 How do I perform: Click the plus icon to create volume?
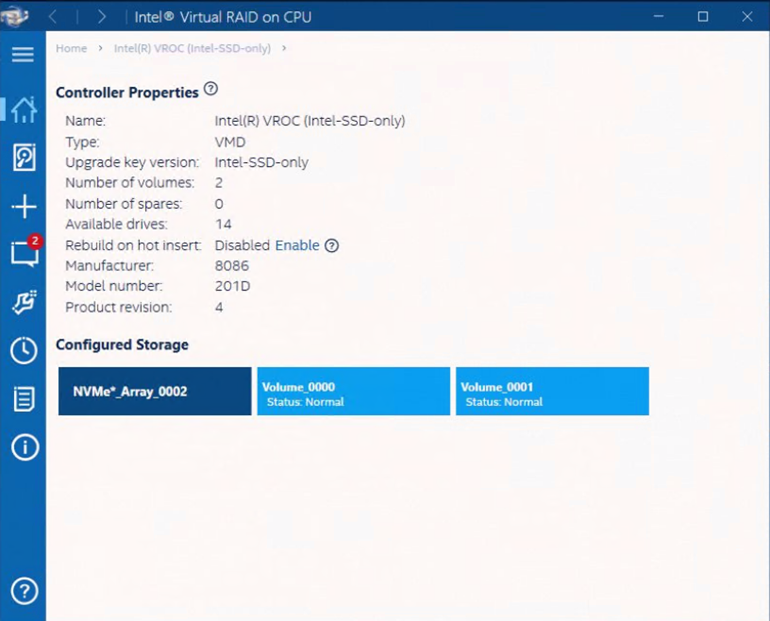point(23,207)
